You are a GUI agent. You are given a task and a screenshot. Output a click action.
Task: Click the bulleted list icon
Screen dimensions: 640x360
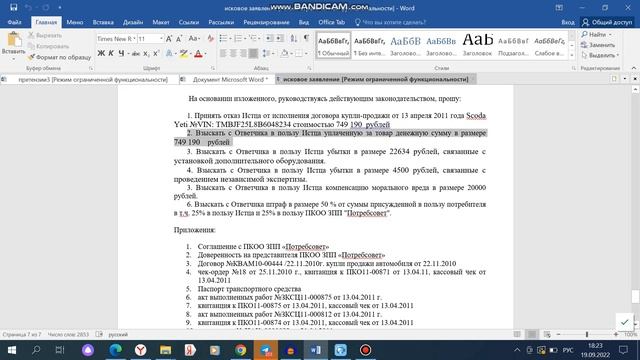[x=223, y=38]
